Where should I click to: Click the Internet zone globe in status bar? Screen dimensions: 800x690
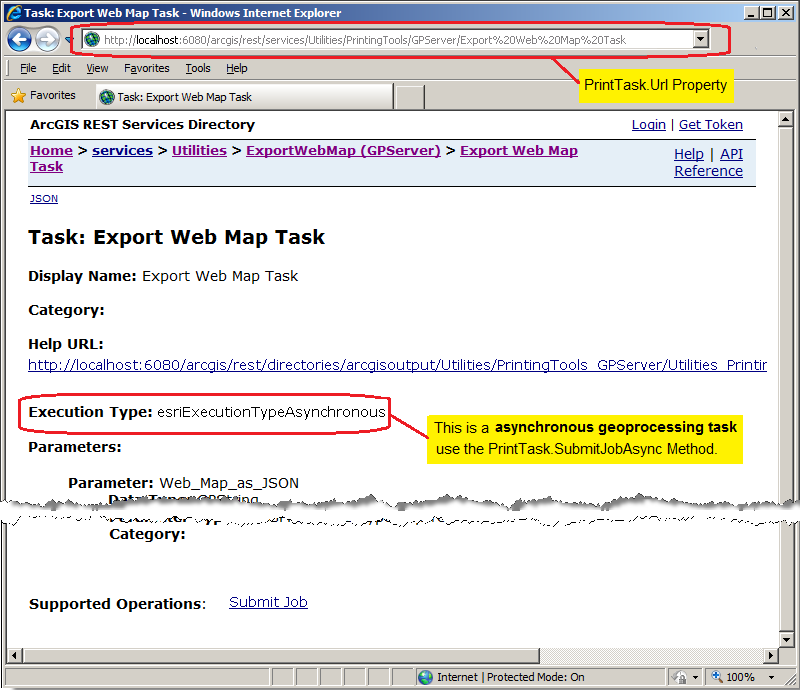424,677
